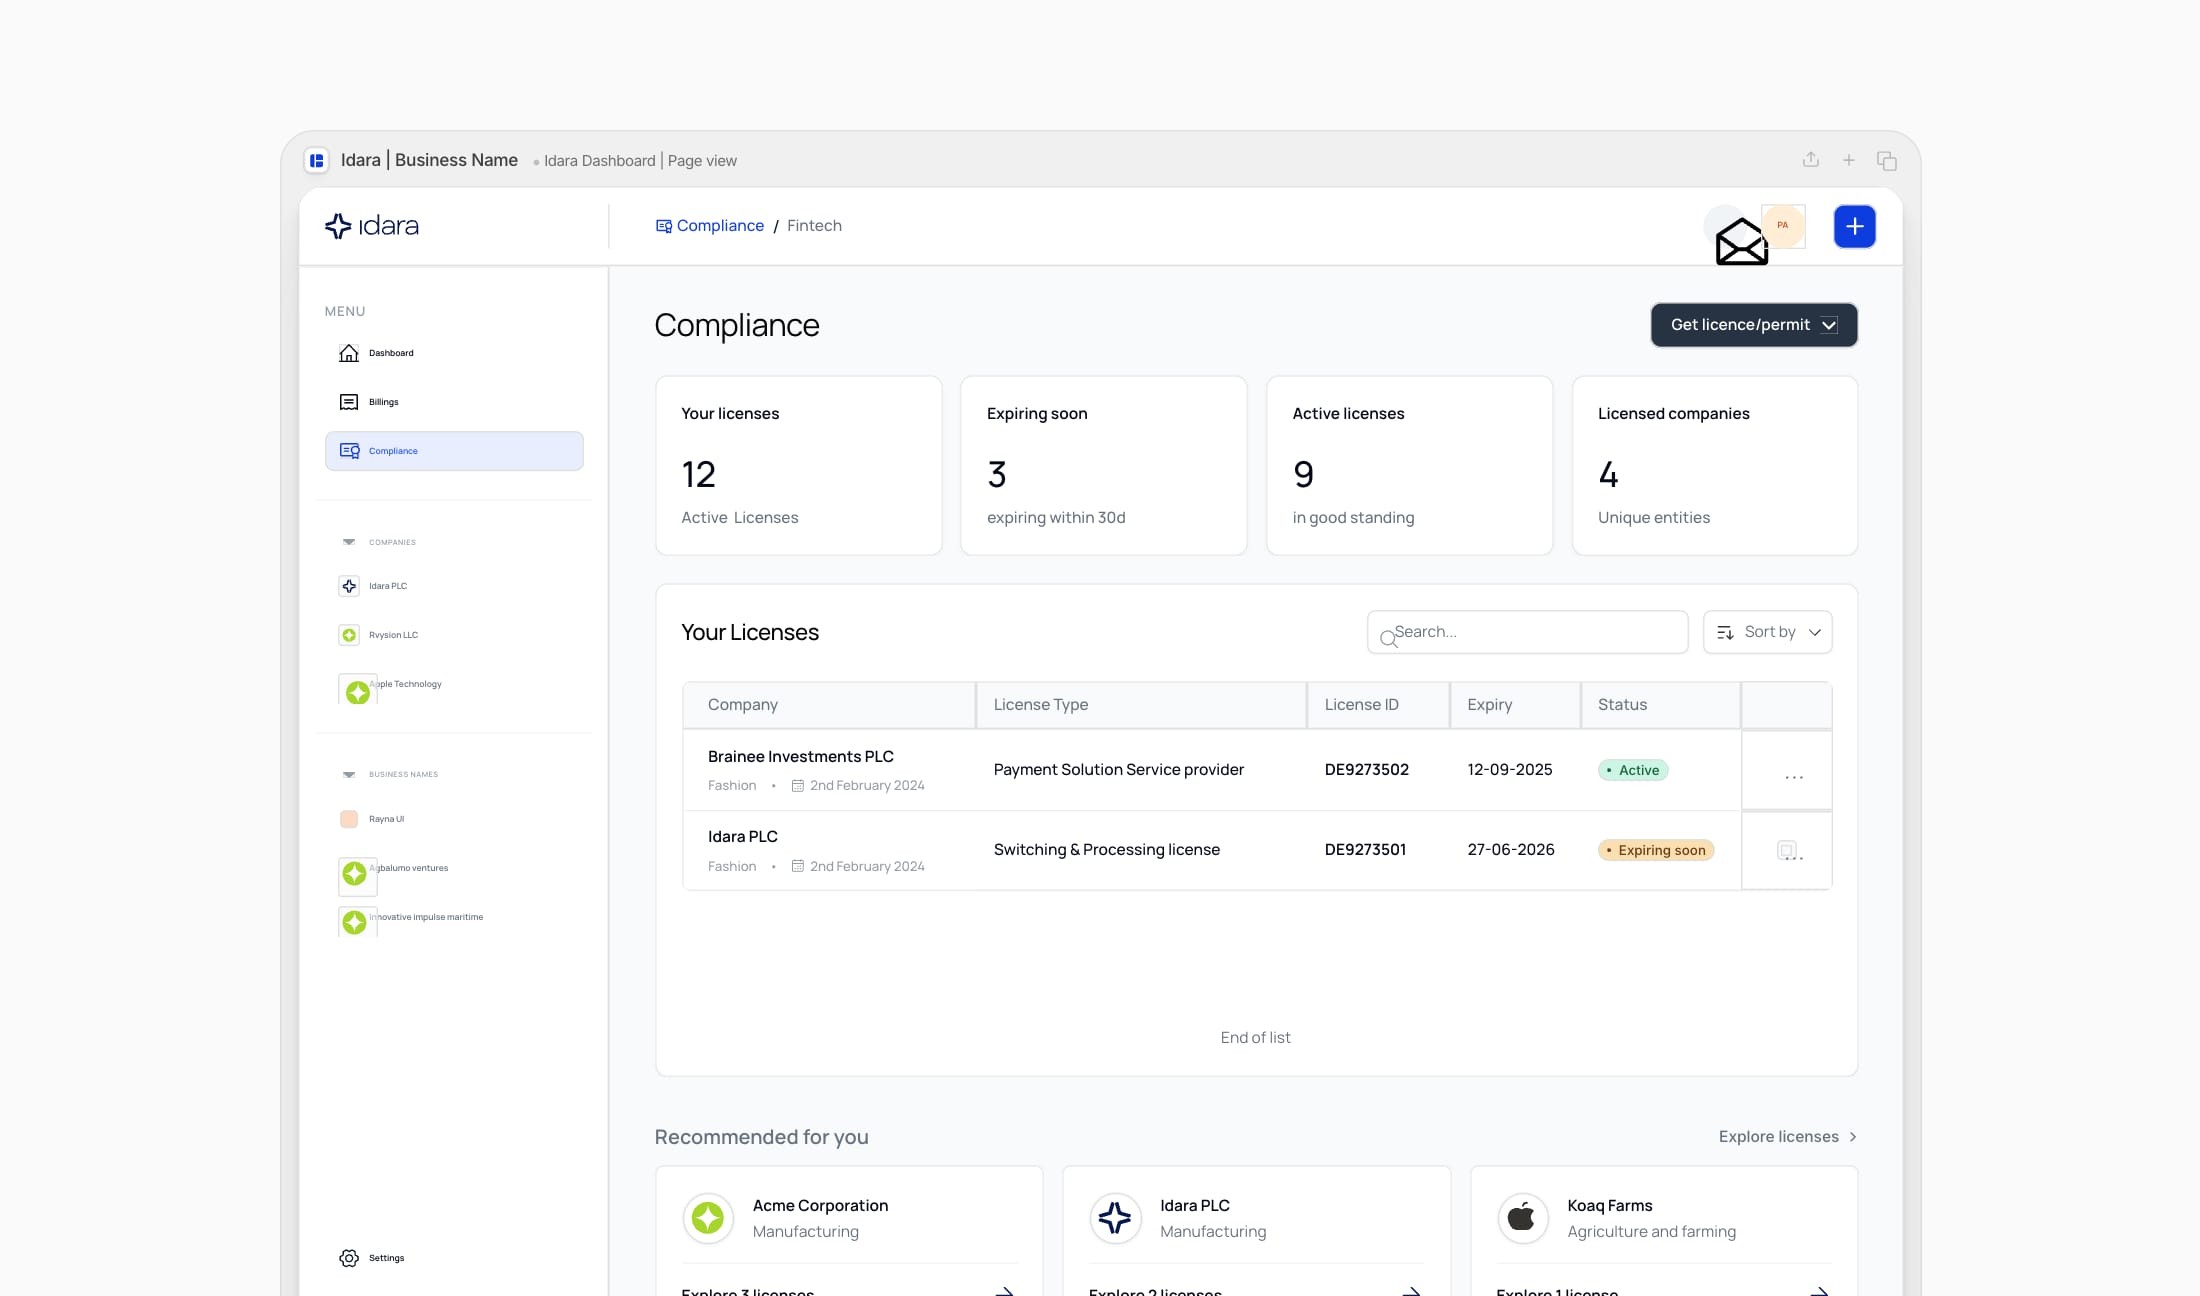Select Compliance in the sidebar menu

[454, 451]
